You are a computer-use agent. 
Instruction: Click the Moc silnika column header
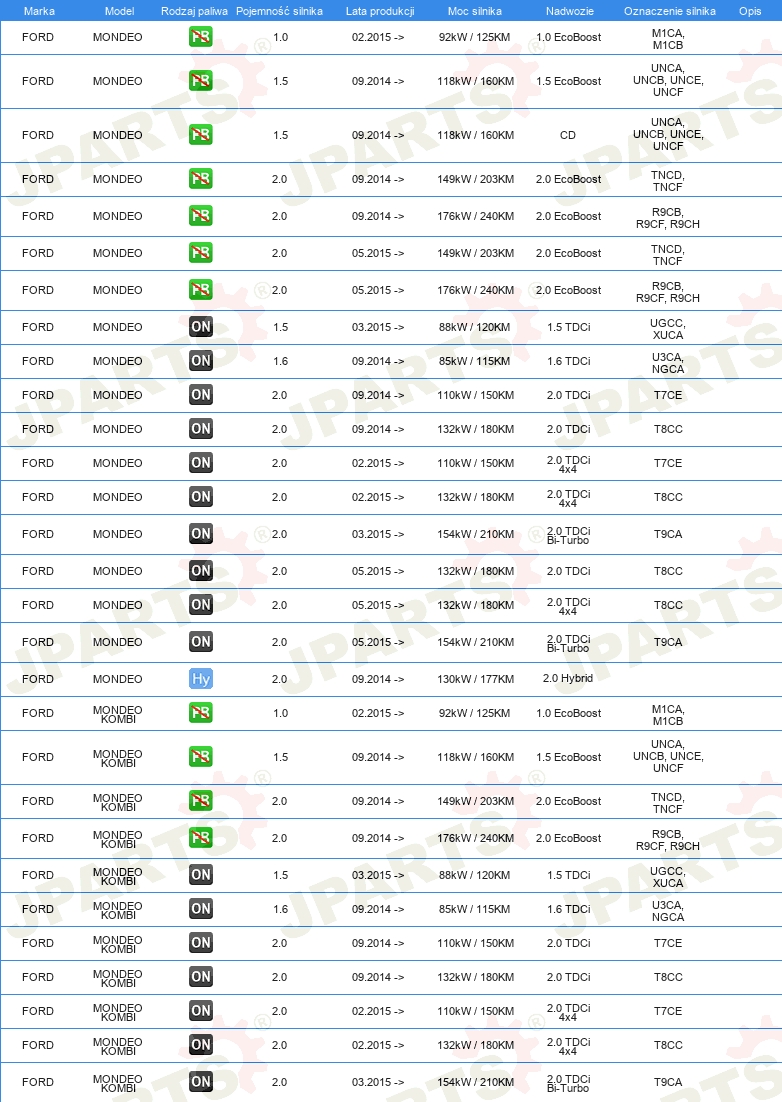coord(475,11)
